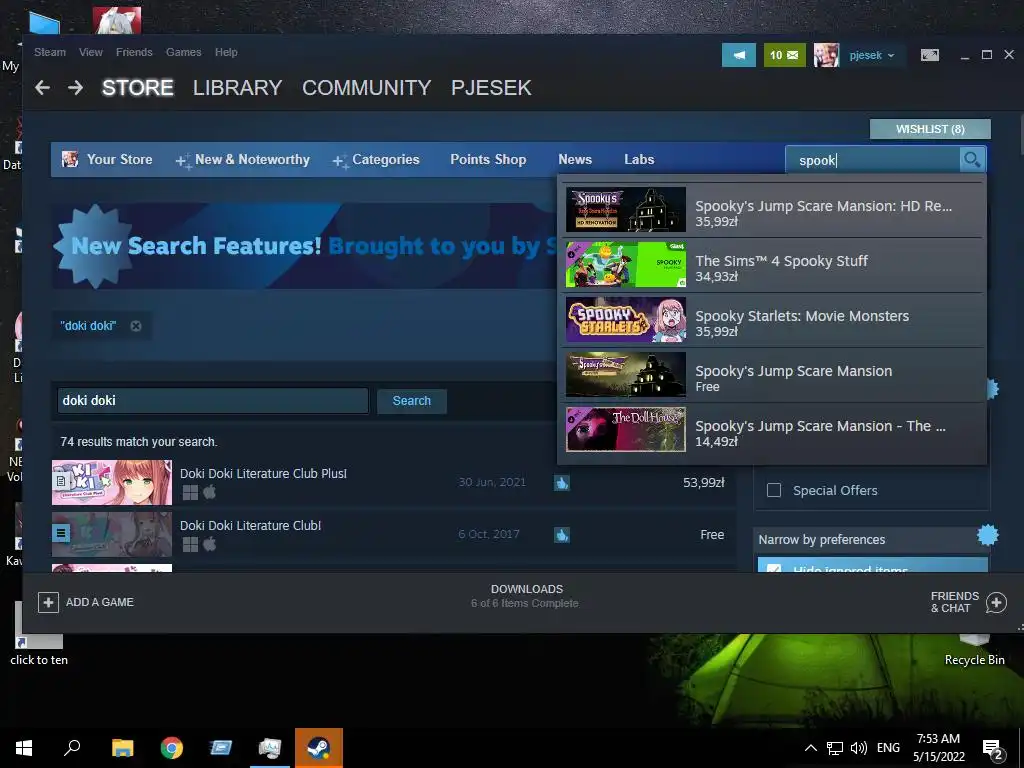Toggle Hide ignored items checkbox
The width and height of the screenshot is (1024, 768).
tap(774, 568)
